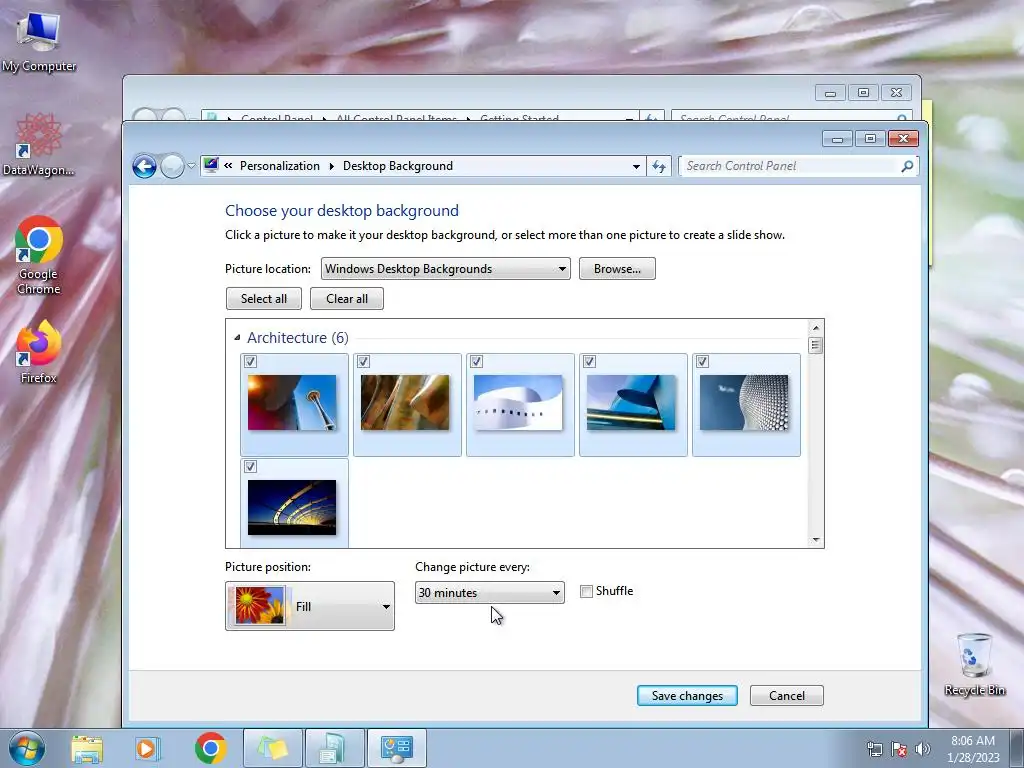Select the dotted facade building thumbnail
This screenshot has height=768, width=1024.
[744, 402]
